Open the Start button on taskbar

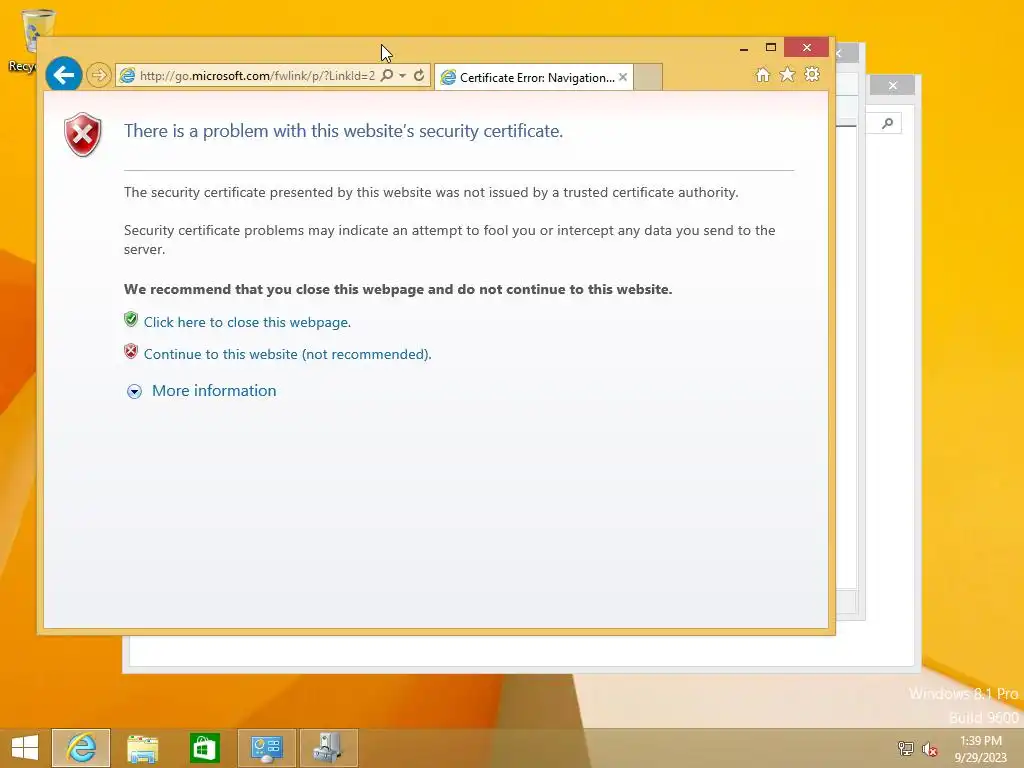(x=24, y=748)
